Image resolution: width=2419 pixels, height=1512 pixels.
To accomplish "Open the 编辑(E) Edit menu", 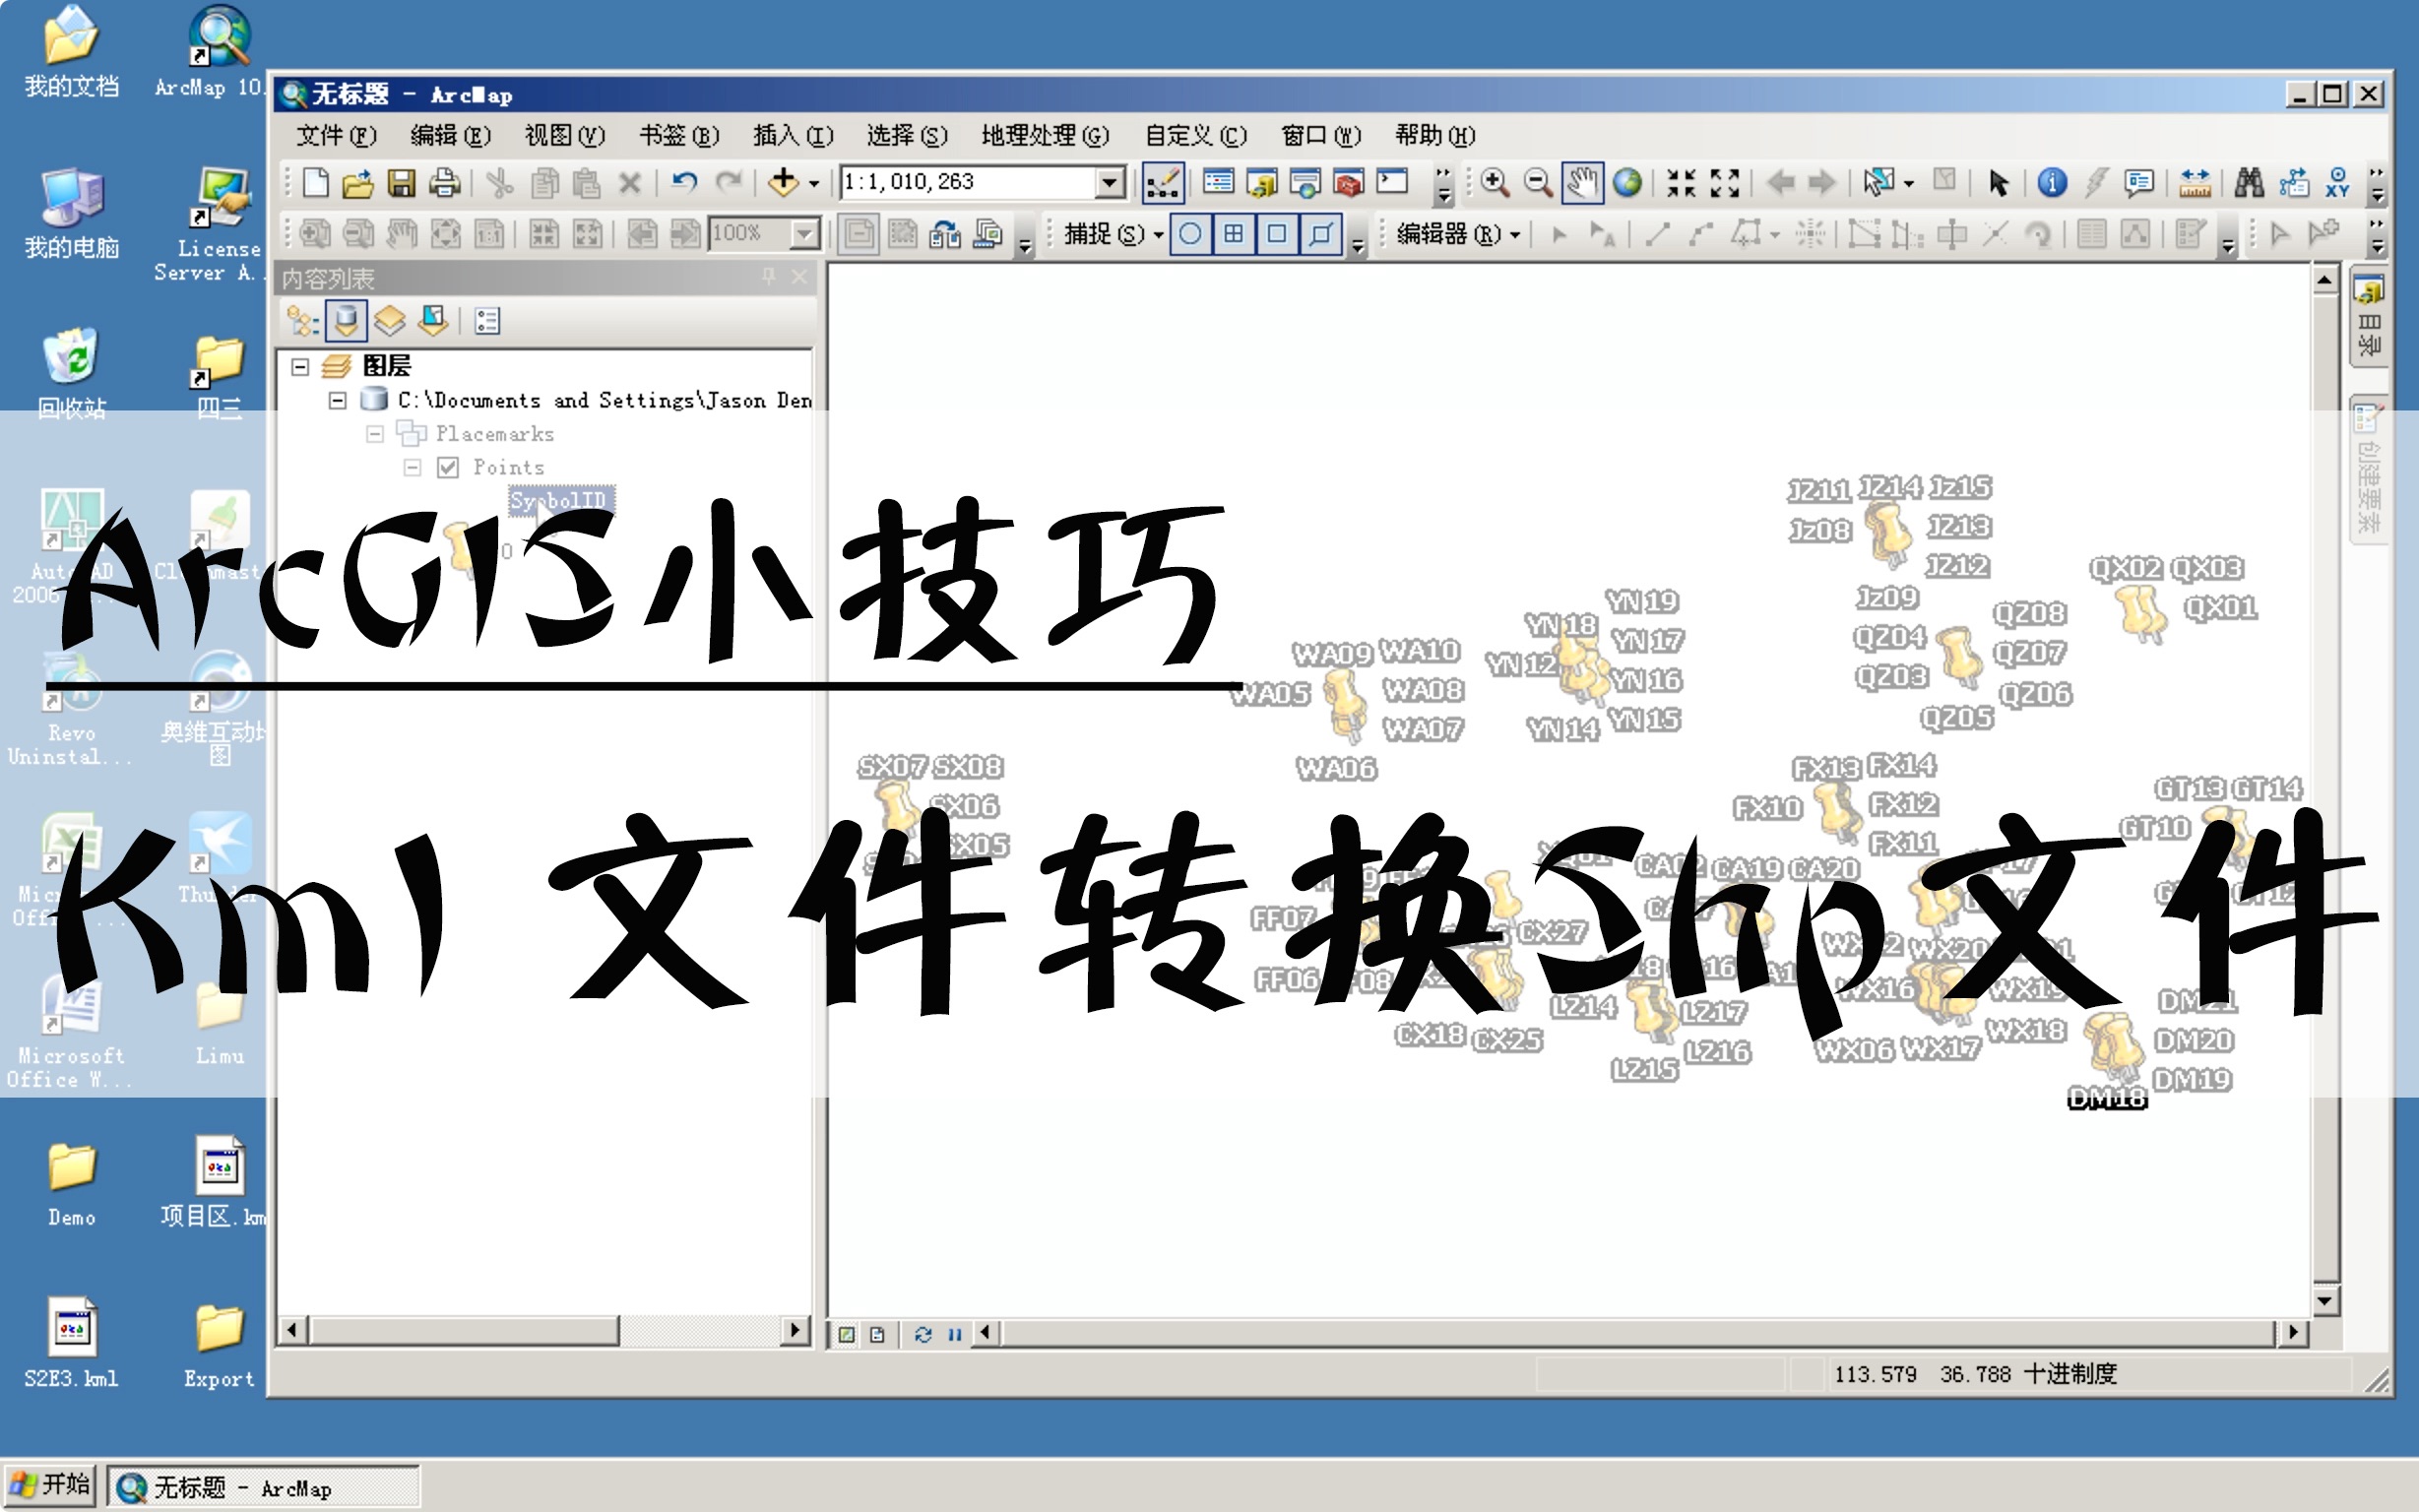I will tap(450, 135).
